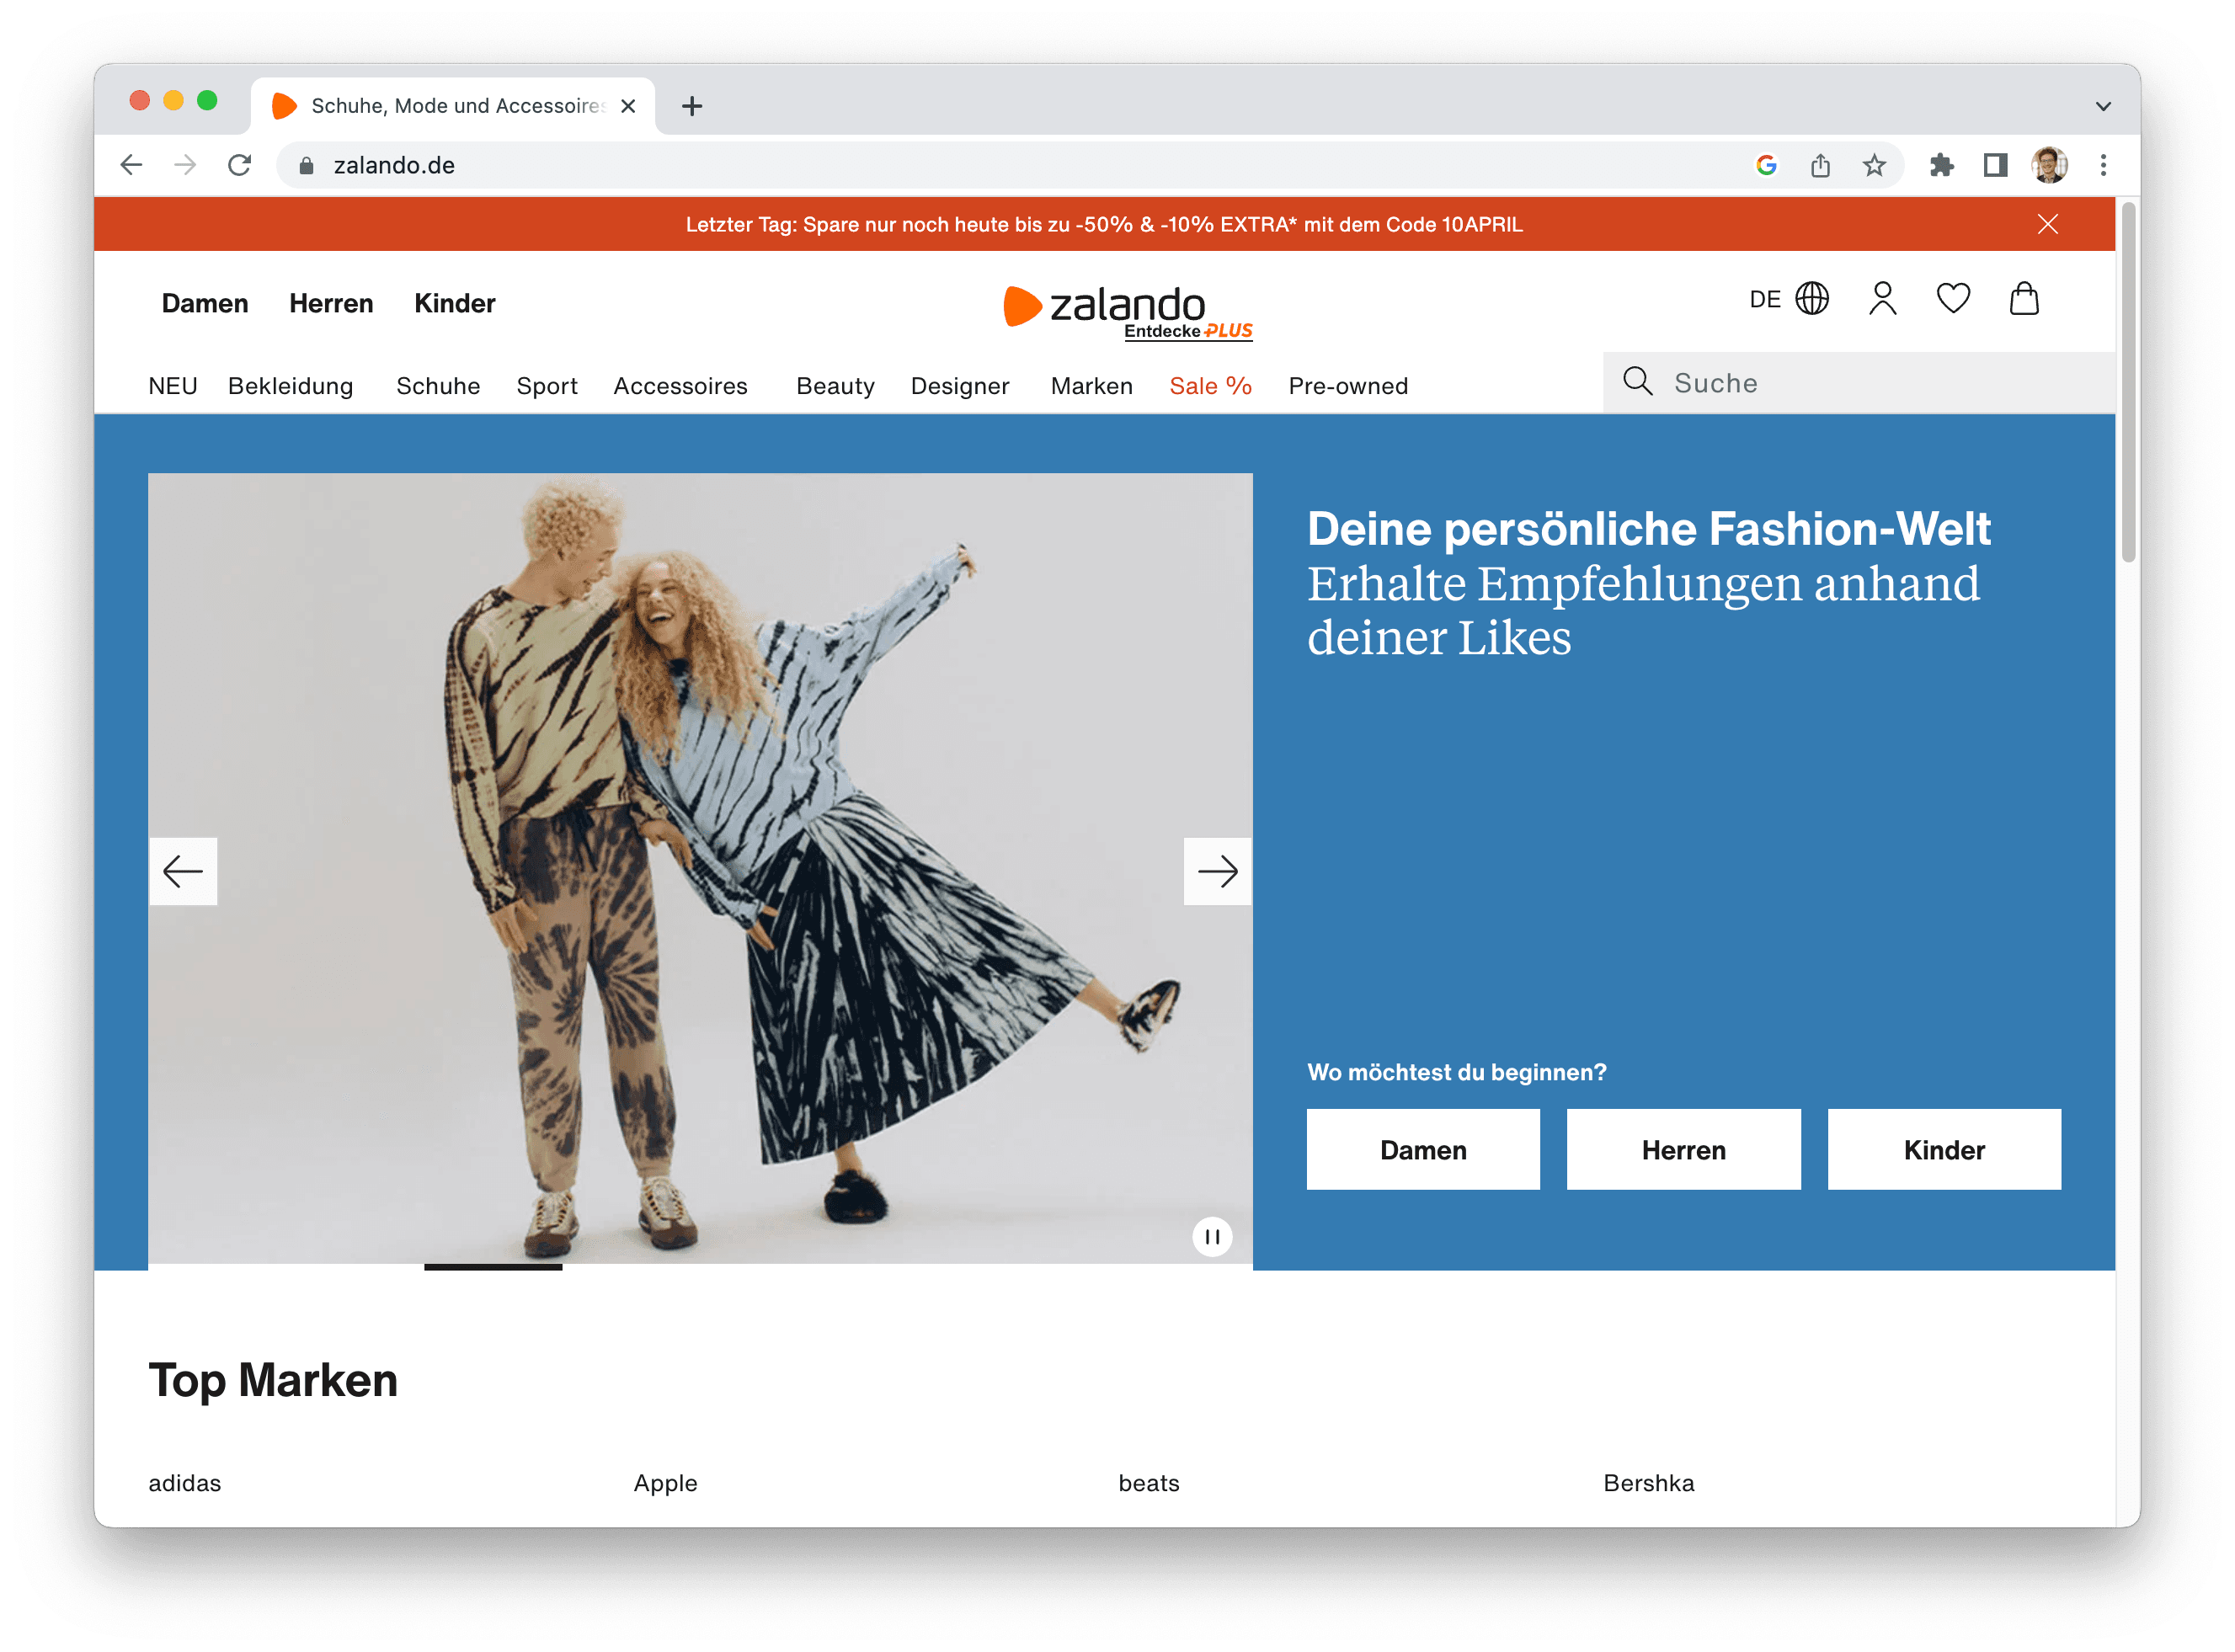Go to previous carousel slide
The height and width of the screenshot is (1652, 2235).
point(183,871)
